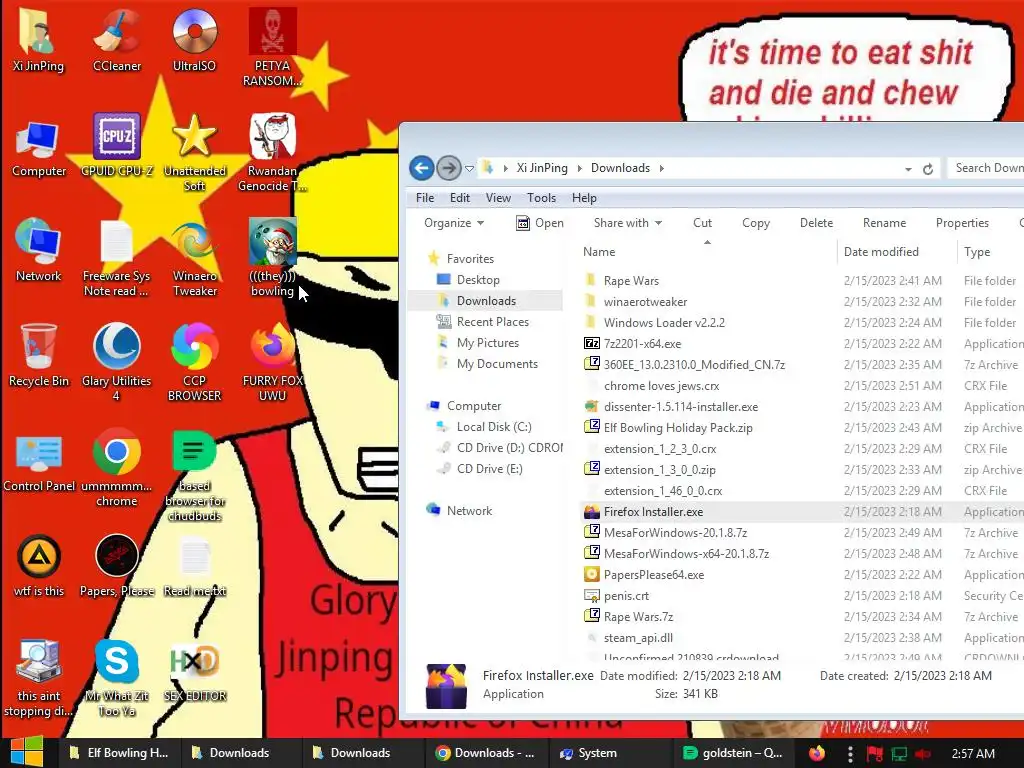The width and height of the screenshot is (1024, 768).
Task: Open the Help menu
Action: click(584, 197)
